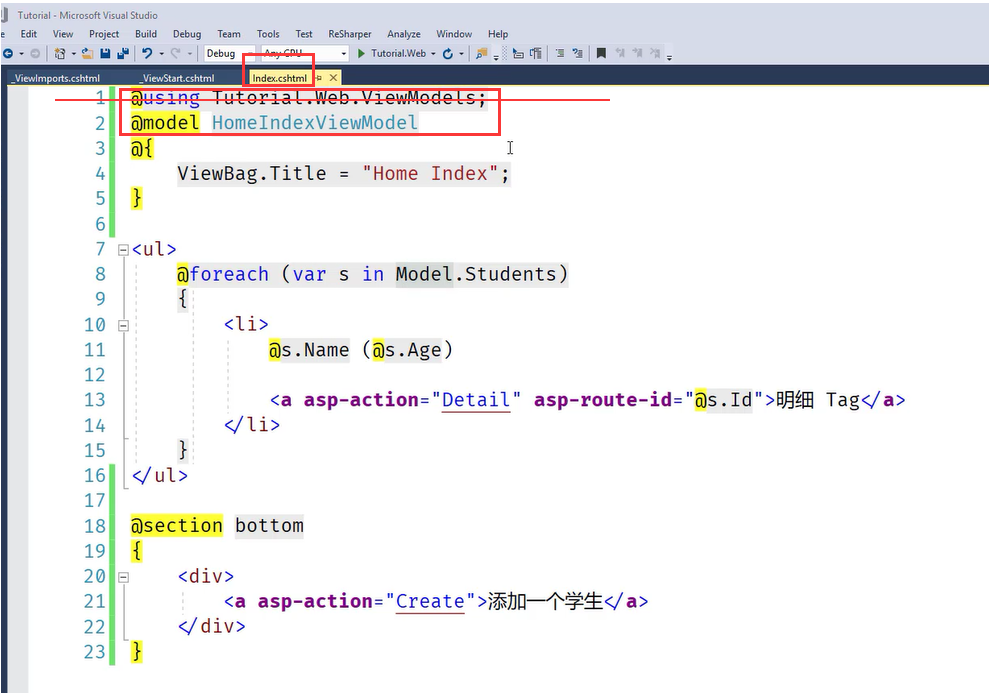Click the asp-route-id attribute on line 13
990x694 pixels.
click(x=603, y=400)
